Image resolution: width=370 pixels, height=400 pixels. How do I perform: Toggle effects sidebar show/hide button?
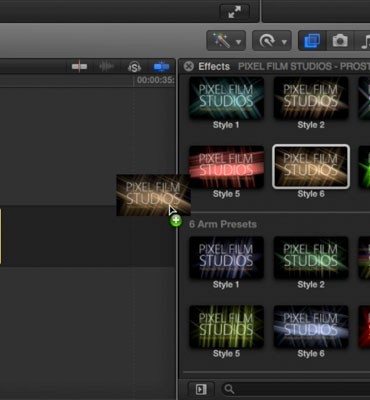pyautogui.click(x=201, y=389)
